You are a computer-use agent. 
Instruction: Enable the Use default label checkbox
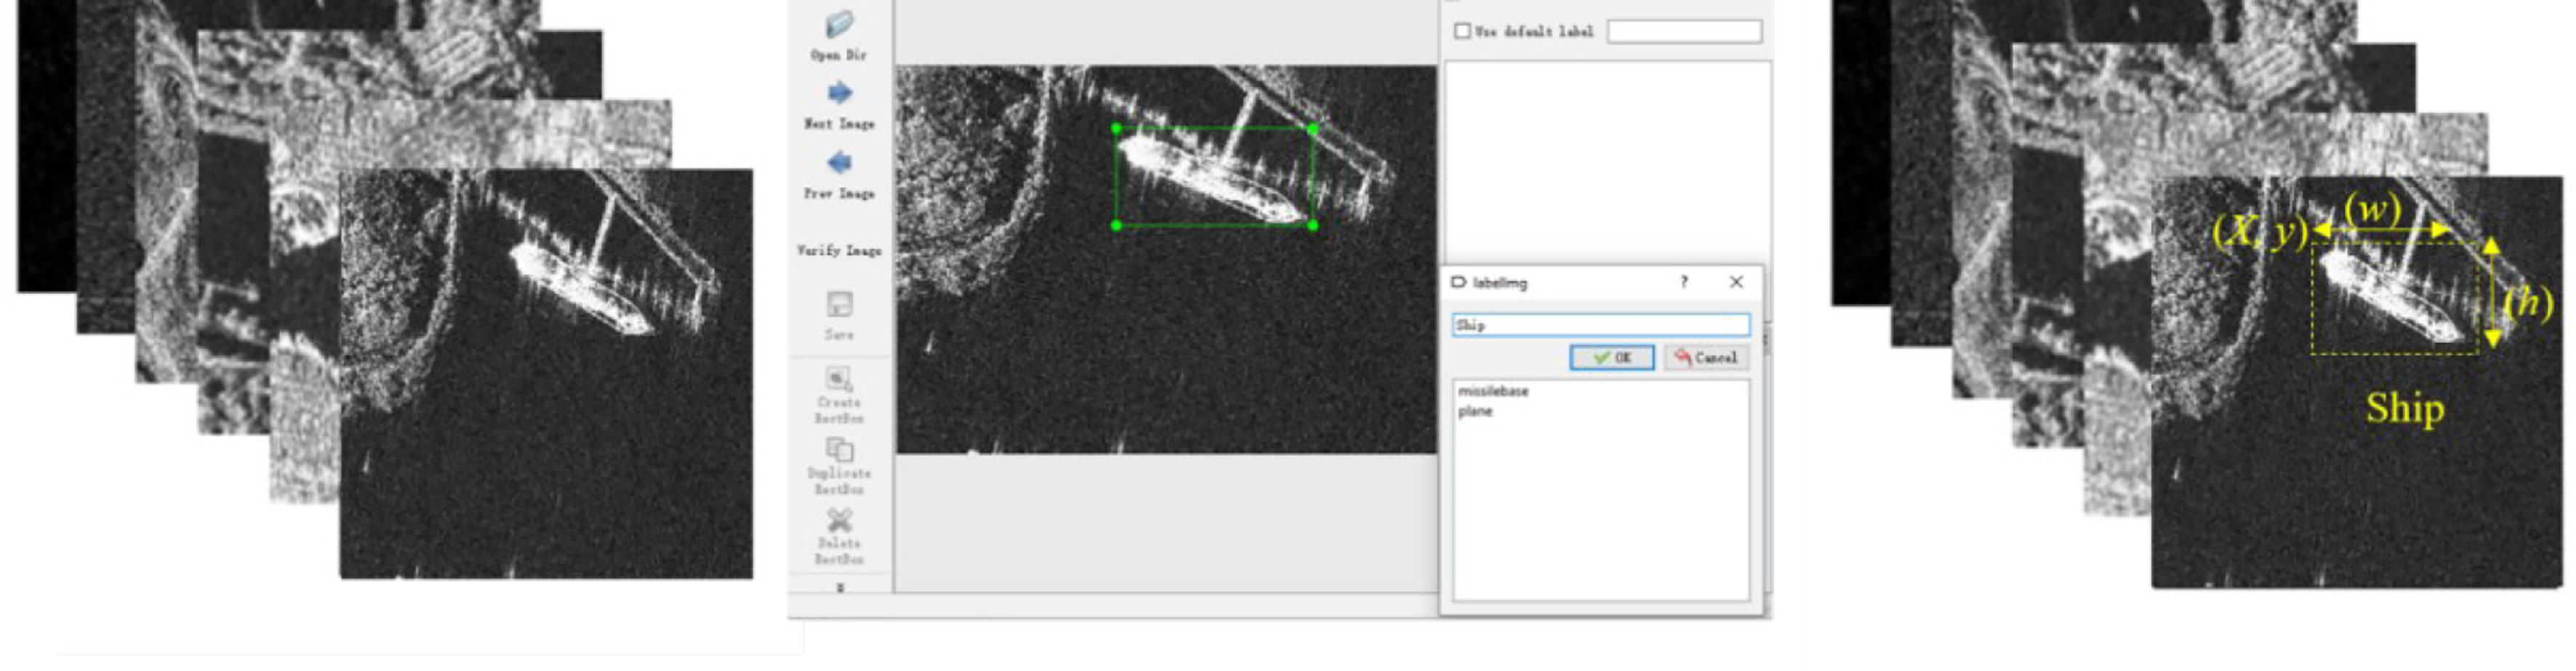point(1462,31)
